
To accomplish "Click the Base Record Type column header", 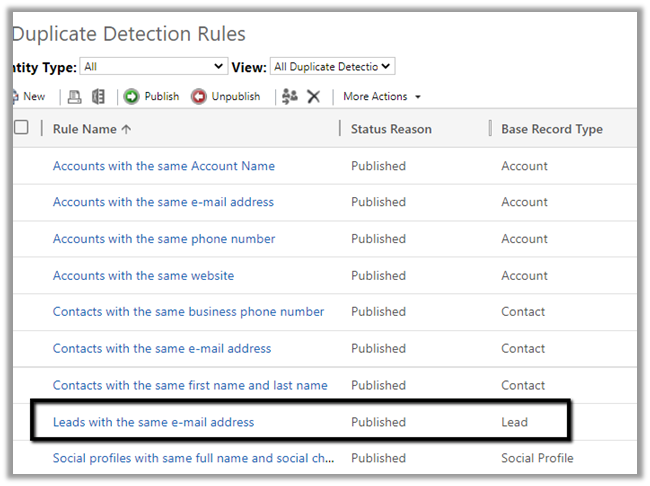I will pos(552,129).
